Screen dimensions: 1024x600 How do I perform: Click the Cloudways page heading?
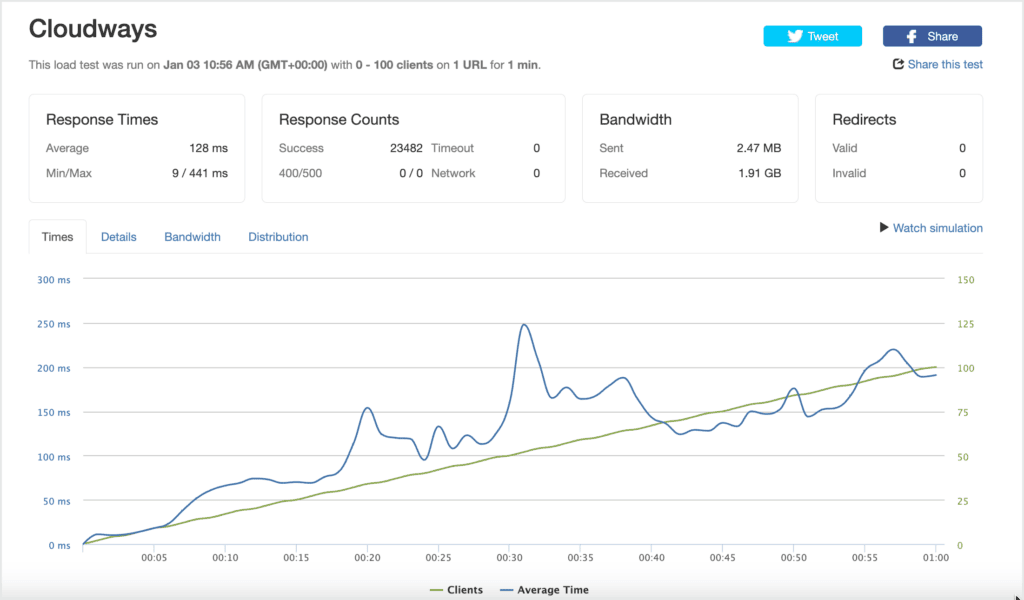click(93, 29)
